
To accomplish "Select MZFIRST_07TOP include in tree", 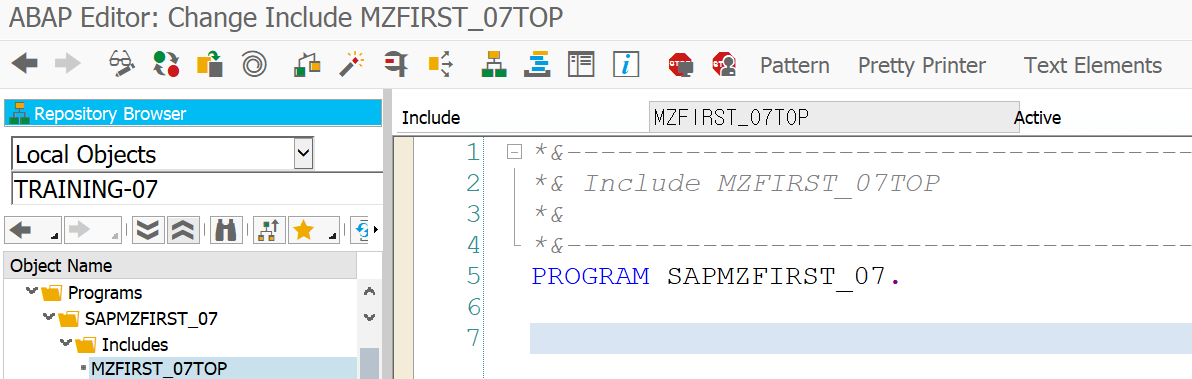I will 159,369.
